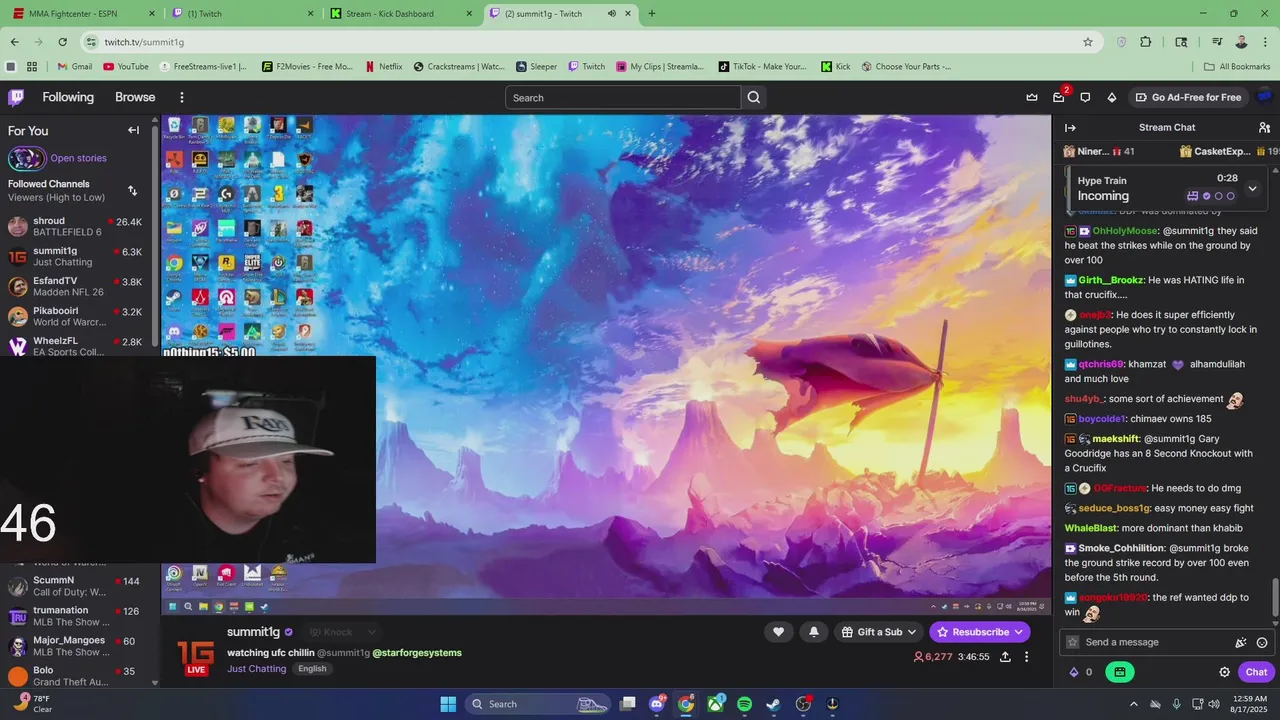The width and height of the screenshot is (1280, 720).
Task: Mute the summit1g tab audio
Action: coord(611,14)
